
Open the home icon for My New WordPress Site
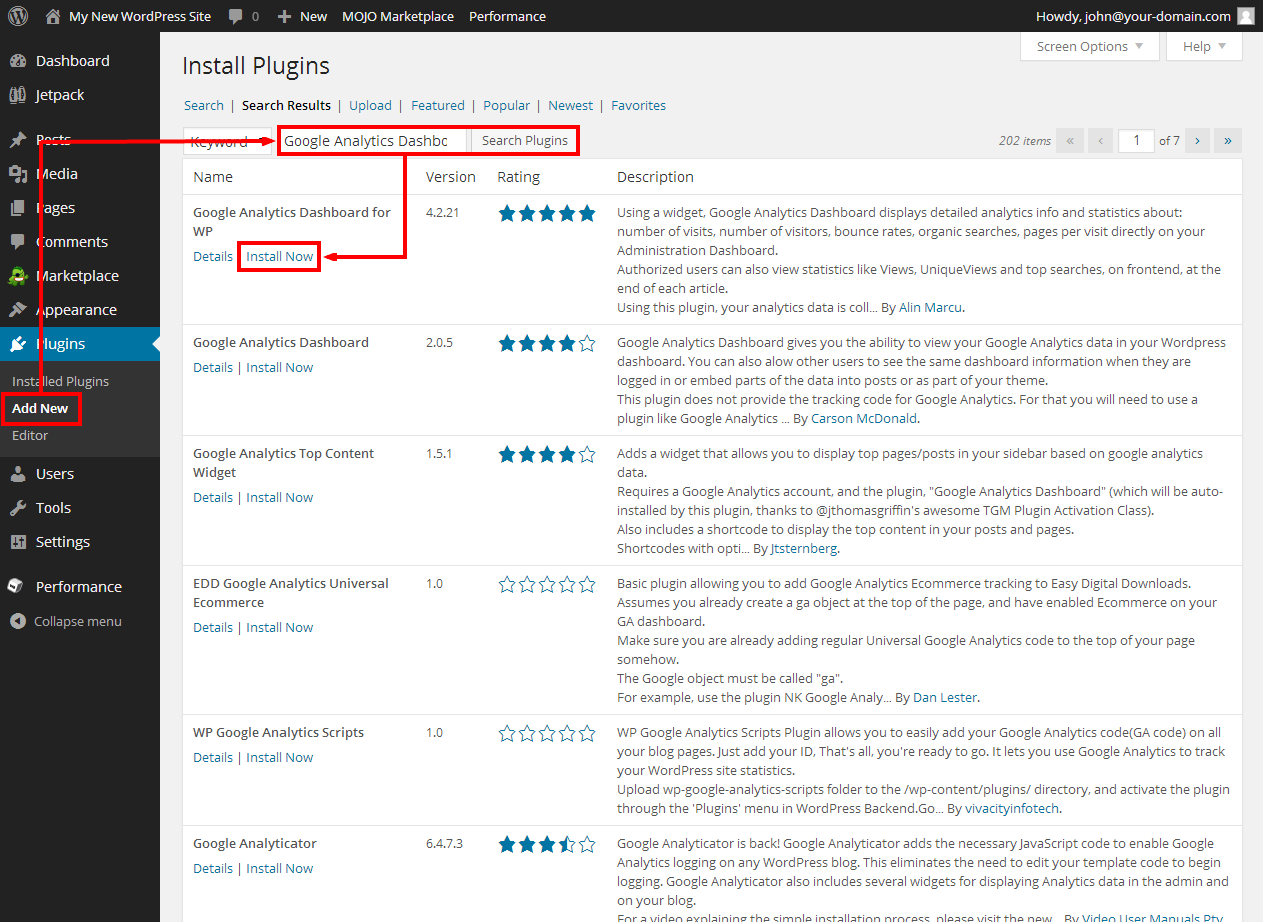(x=52, y=16)
